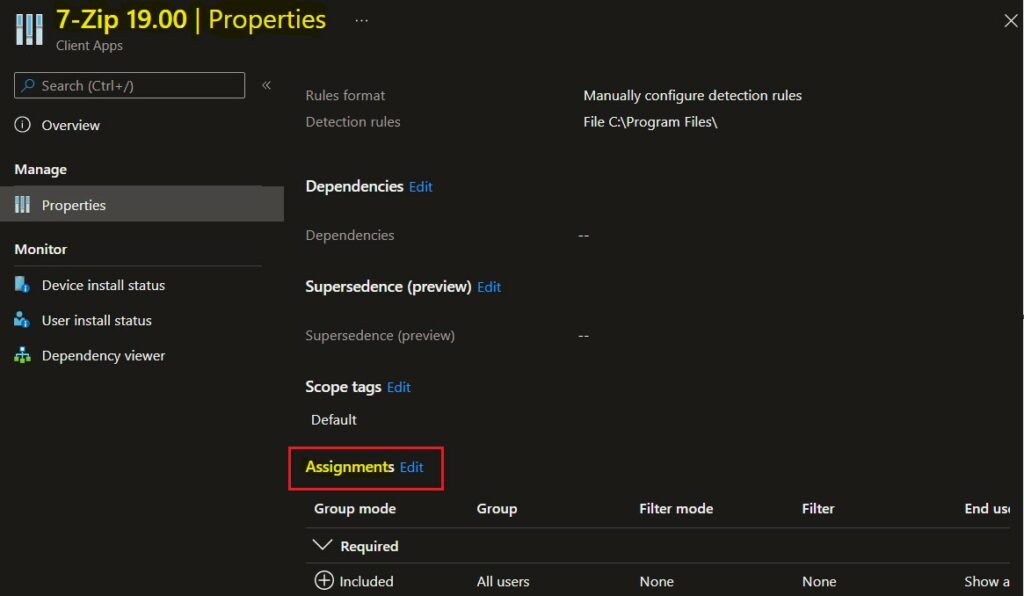Viewport: 1024px width, 596px height.
Task: Click the Properties bars icon in sidebar
Action: click(22, 205)
